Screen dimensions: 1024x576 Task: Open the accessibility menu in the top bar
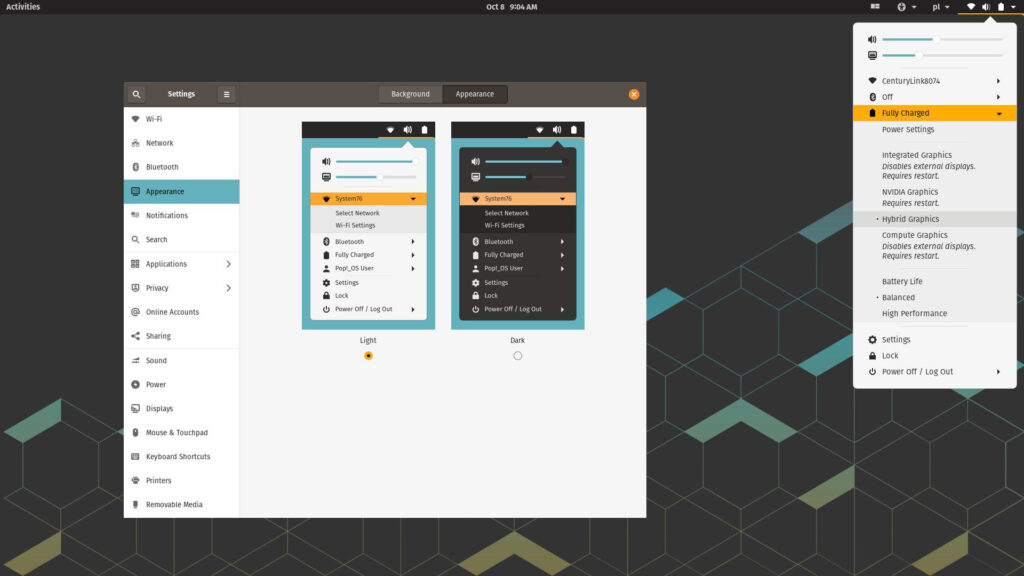click(906, 7)
